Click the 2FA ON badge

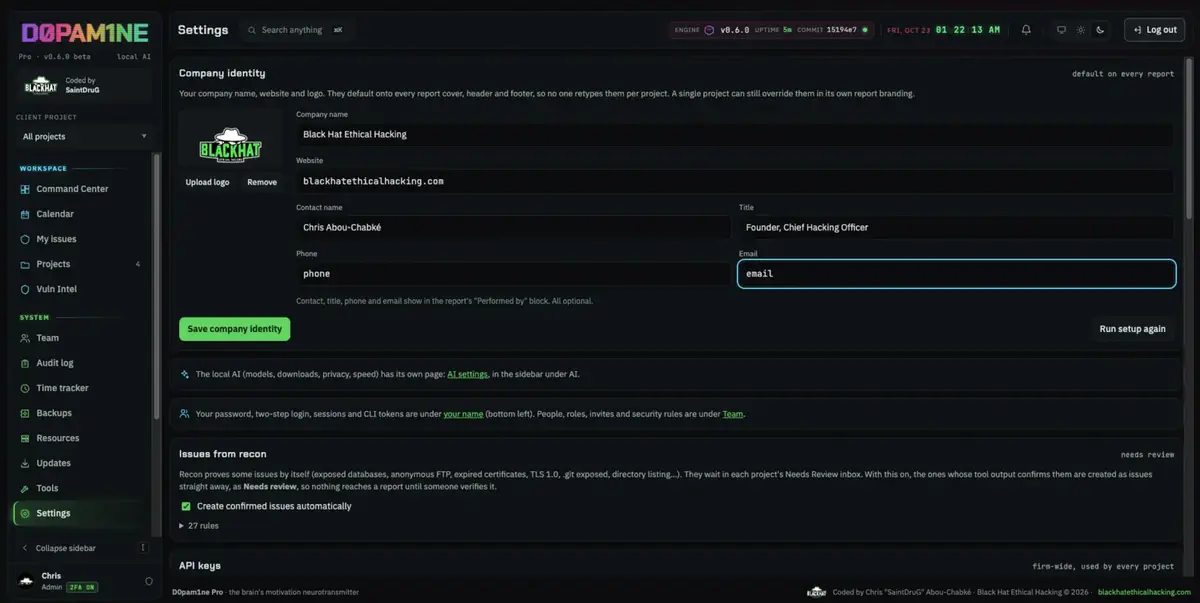pyautogui.click(x=81, y=587)
